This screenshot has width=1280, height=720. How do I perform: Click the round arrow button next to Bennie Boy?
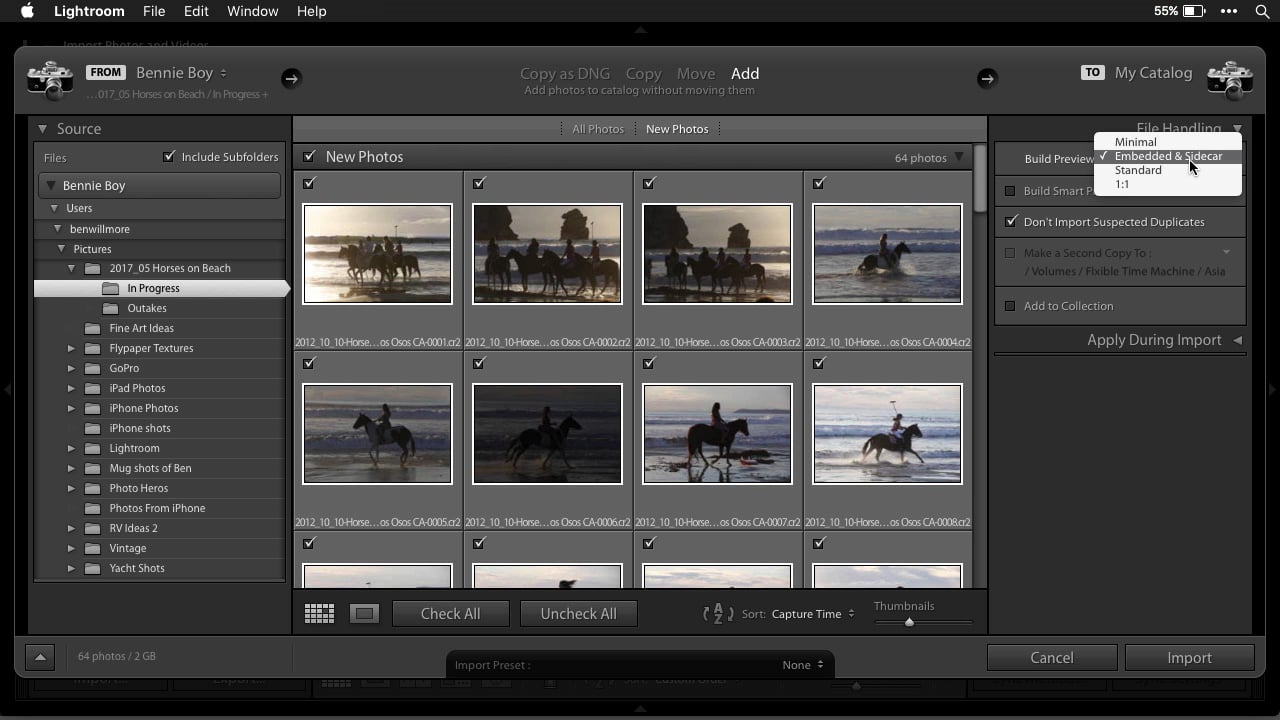(x=291, y=78)
